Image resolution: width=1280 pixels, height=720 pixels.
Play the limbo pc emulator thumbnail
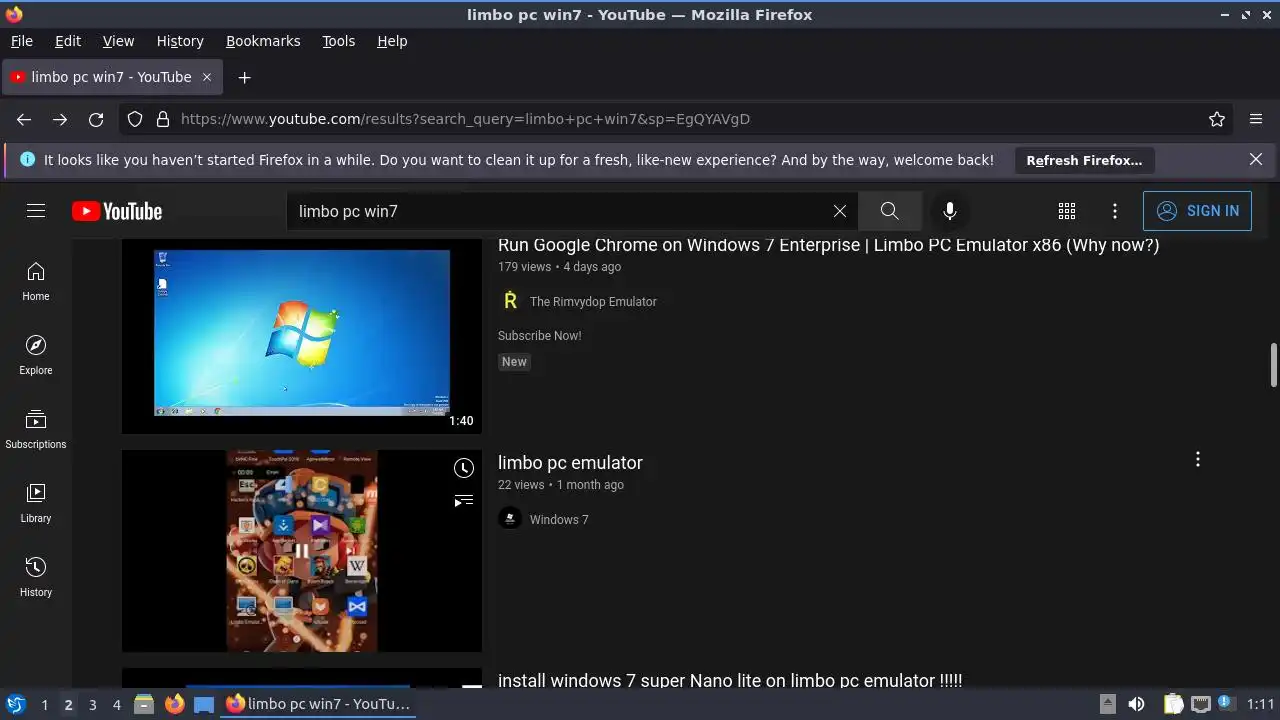click(302, 551)
